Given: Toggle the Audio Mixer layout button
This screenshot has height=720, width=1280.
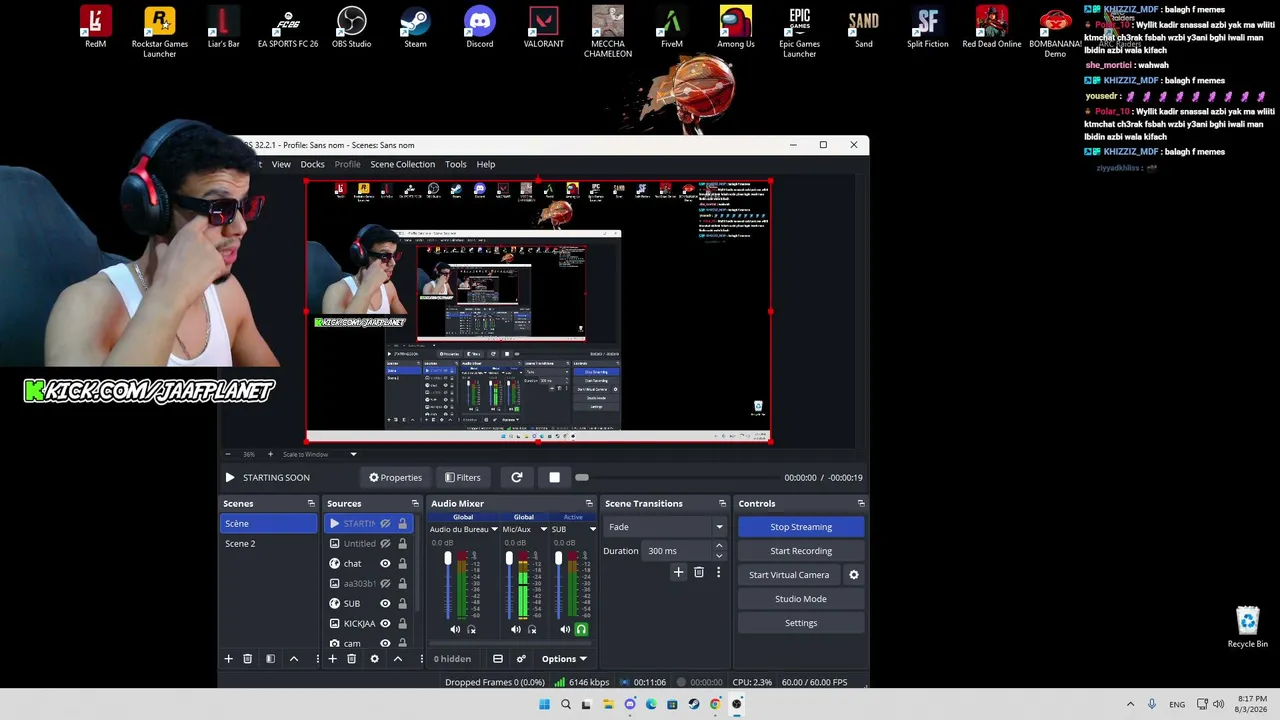Looking at the screenshot, I should pos(498,659).
